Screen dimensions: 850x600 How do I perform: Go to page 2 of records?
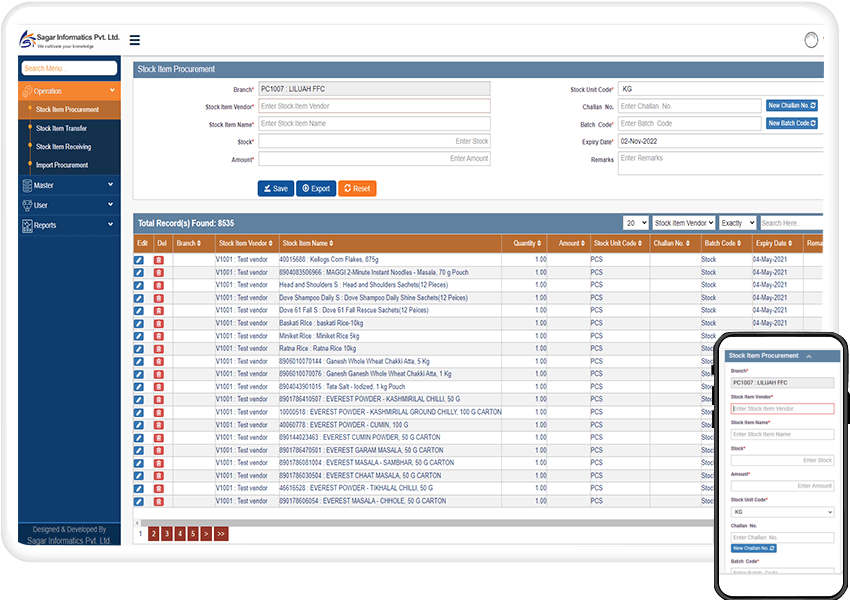coord(153,534)
